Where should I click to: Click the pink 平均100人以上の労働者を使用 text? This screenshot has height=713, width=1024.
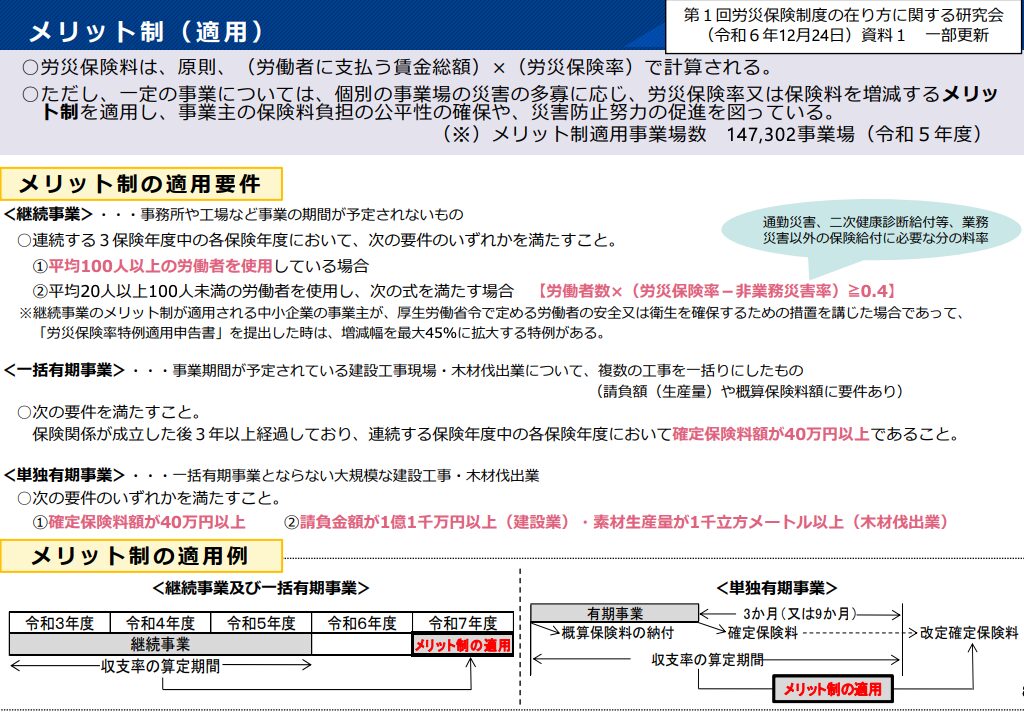click(161, 266)
